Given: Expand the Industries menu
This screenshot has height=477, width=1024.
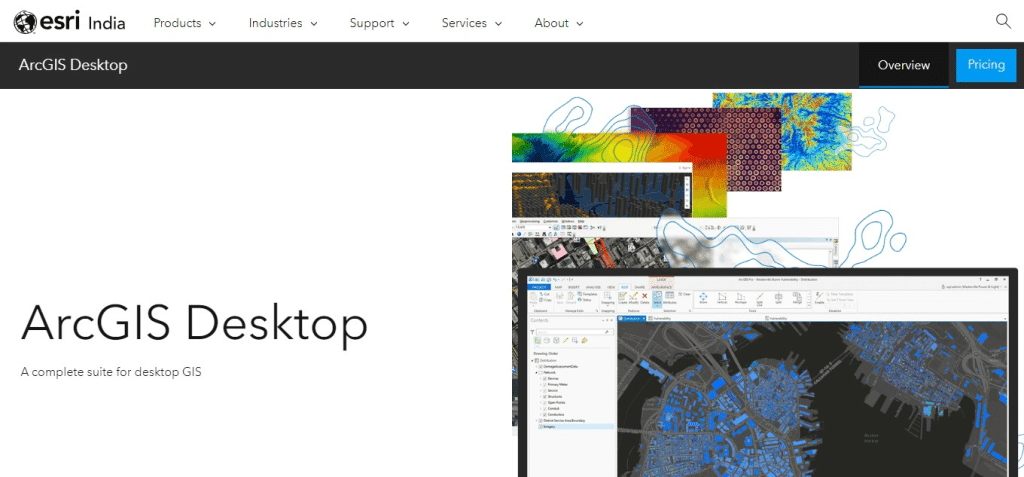Looking at the screenshot, I should tap(283, 23).
